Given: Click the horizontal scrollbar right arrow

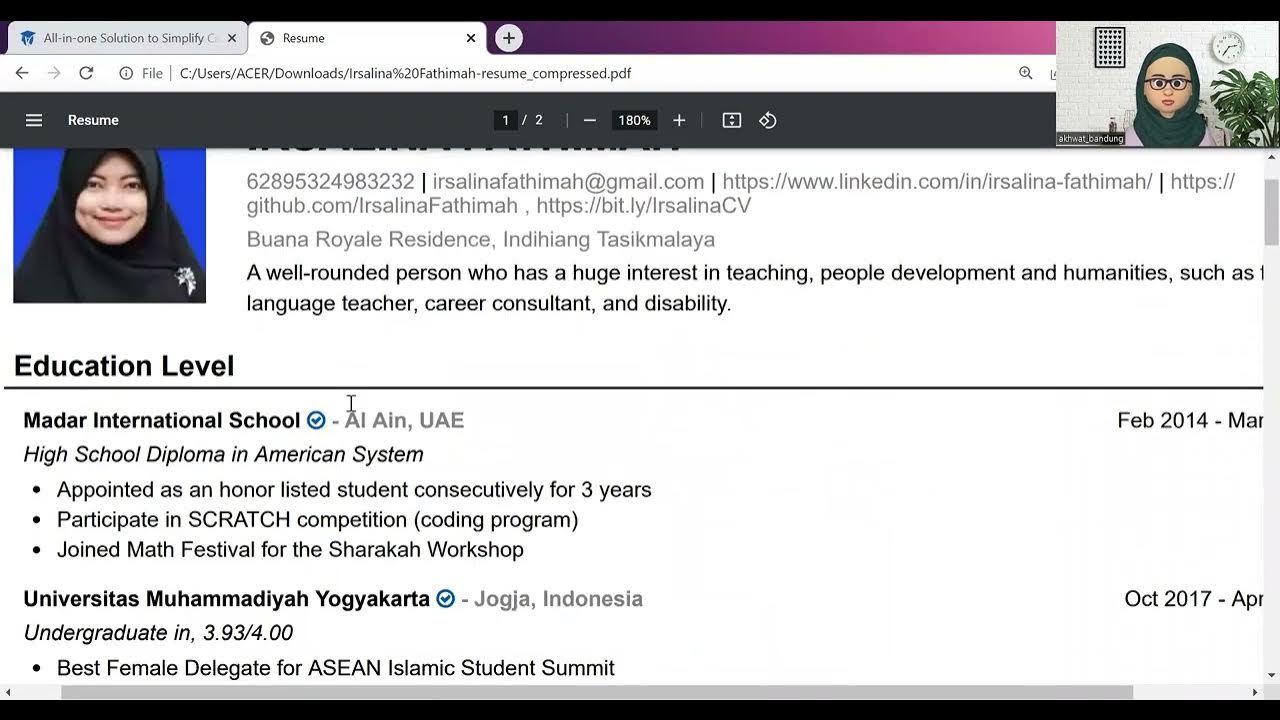Looking at the screenshot, I should click(x=1255, y=692).
